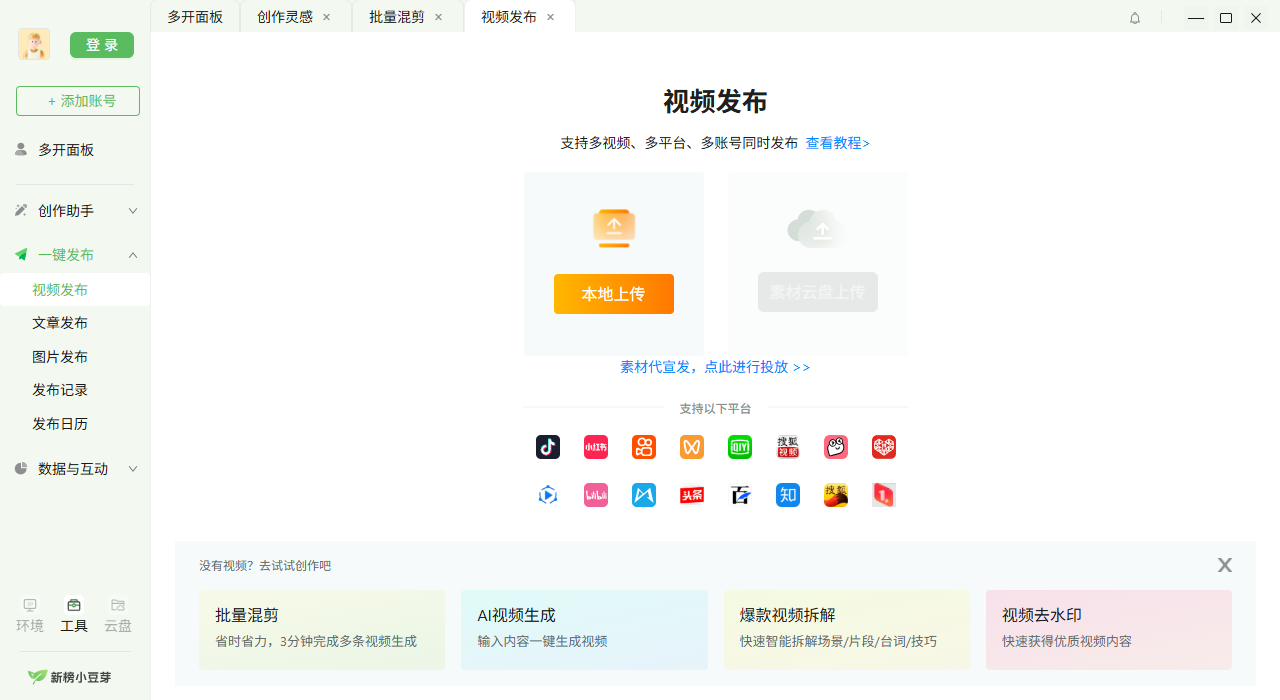This screenshot has height=700, width=1280.
Task: Click the orange local upload icon
Action: (614, 228)
